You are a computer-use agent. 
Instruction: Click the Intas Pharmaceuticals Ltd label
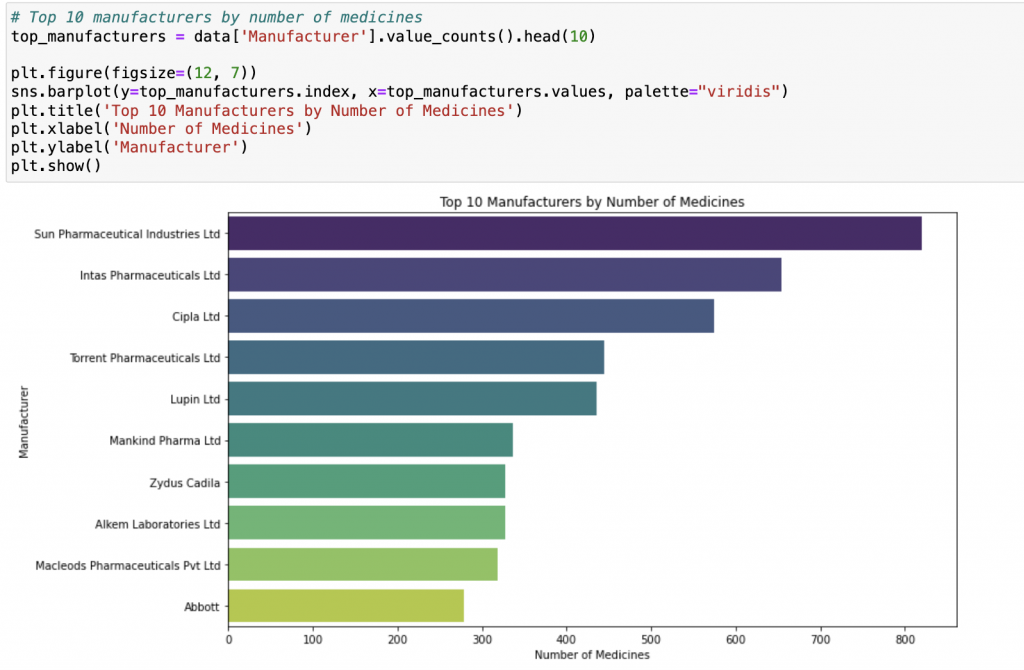pyautogui.click(x=150, y=275)
